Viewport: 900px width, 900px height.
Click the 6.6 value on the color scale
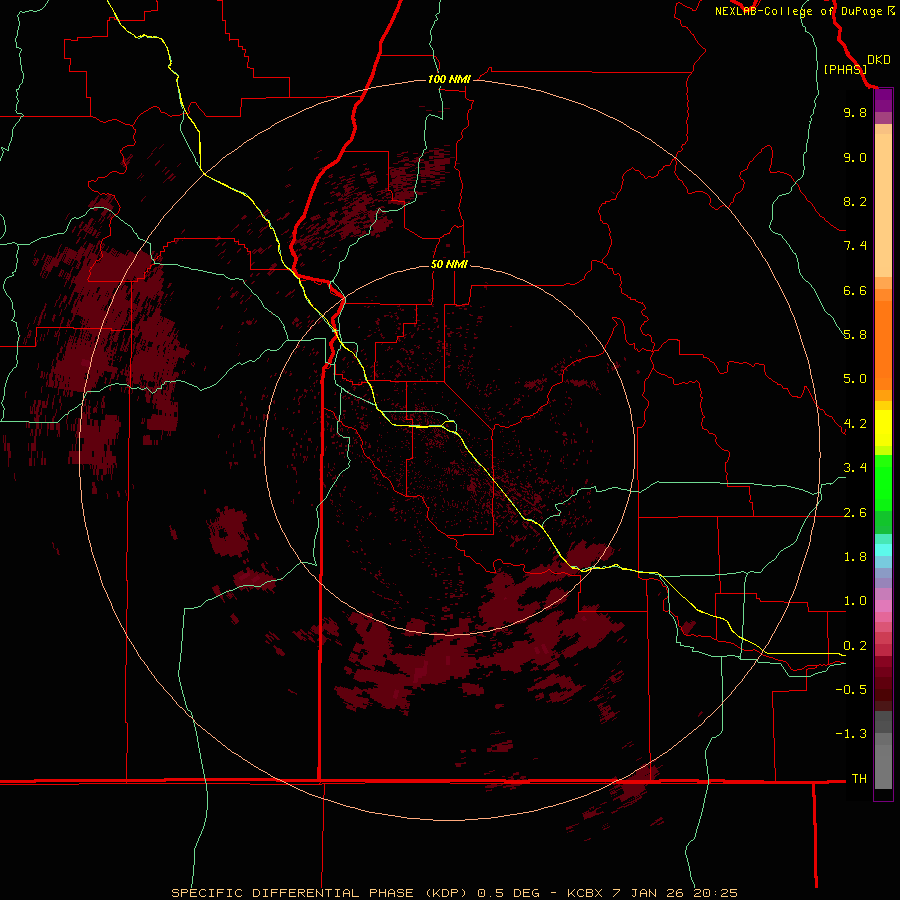pos(855,290)
